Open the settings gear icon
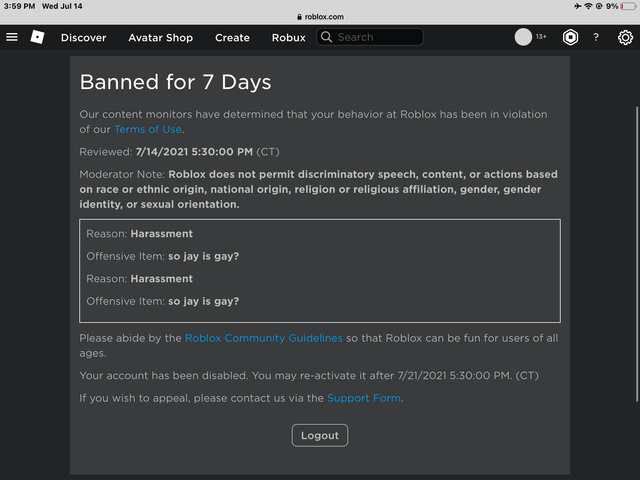 tap(625, 38)
